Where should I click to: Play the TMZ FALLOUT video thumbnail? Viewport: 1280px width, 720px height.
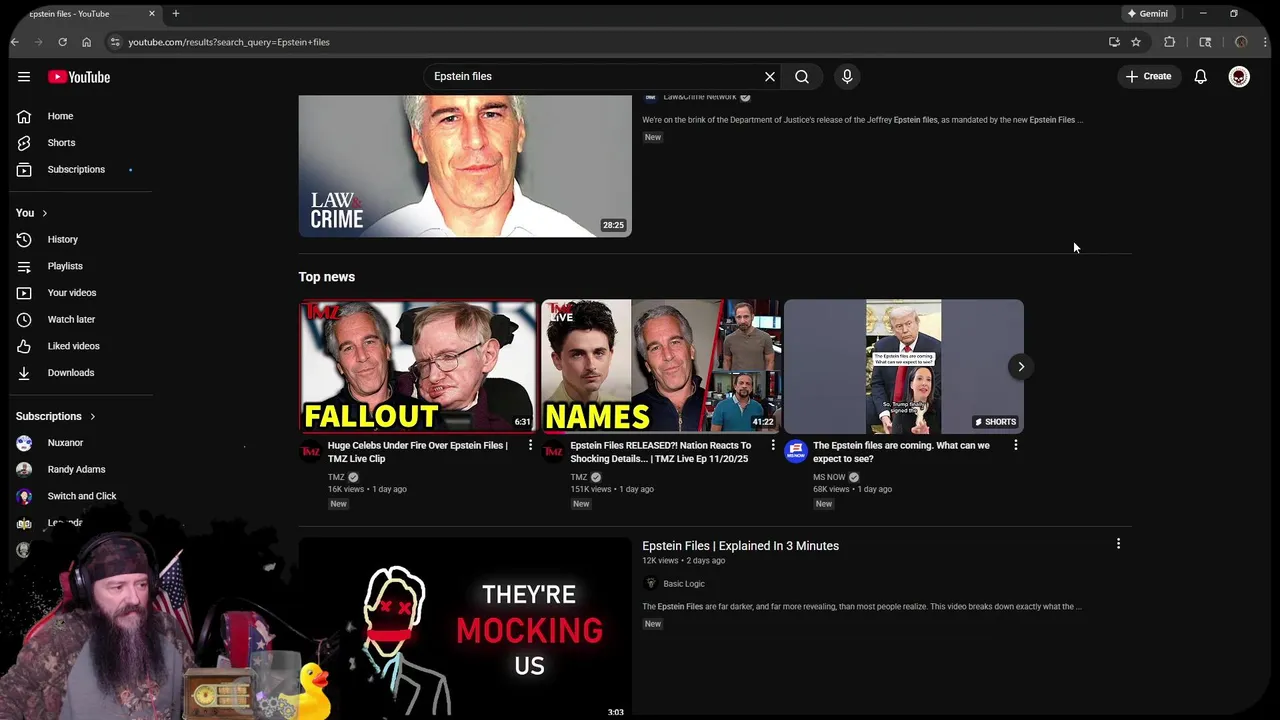coord(418,366)
